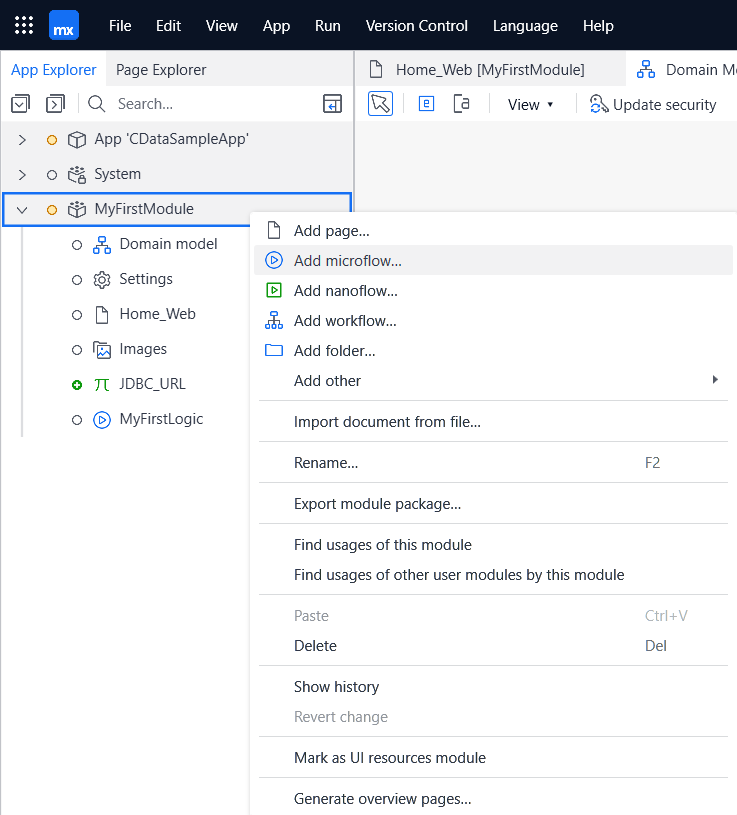This screenshot has height=815, width=737.
Task: Click the expand all icon in App Explorer
Action: (x=56, y=104)
